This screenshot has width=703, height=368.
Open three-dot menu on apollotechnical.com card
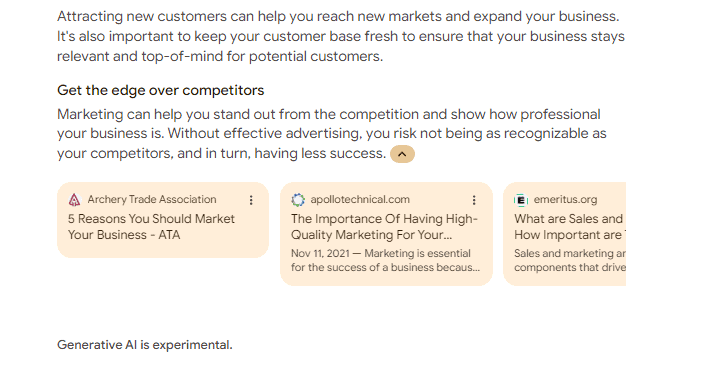[474, 200]
